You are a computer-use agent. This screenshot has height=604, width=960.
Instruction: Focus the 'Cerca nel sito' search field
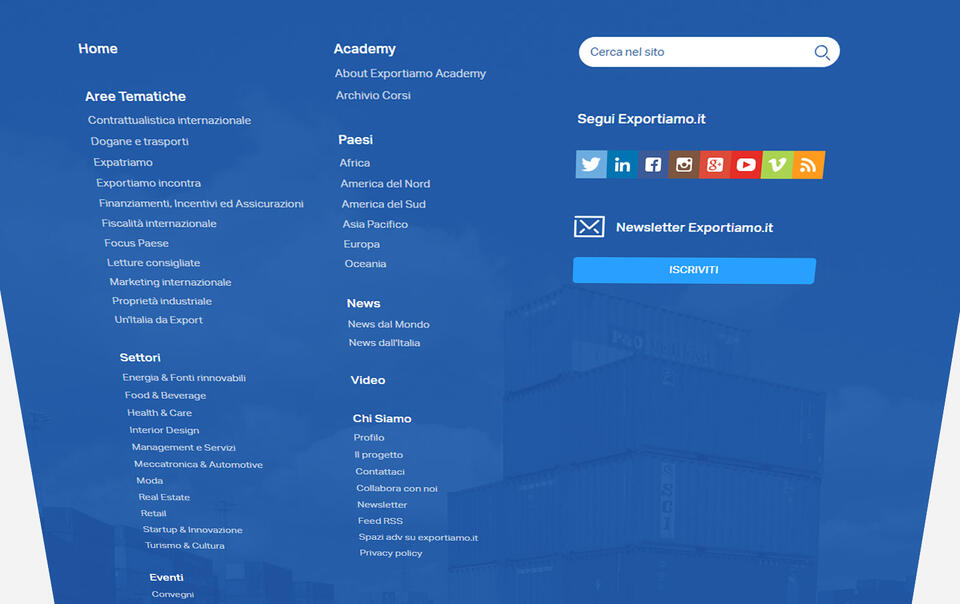(x=709, y=52)
